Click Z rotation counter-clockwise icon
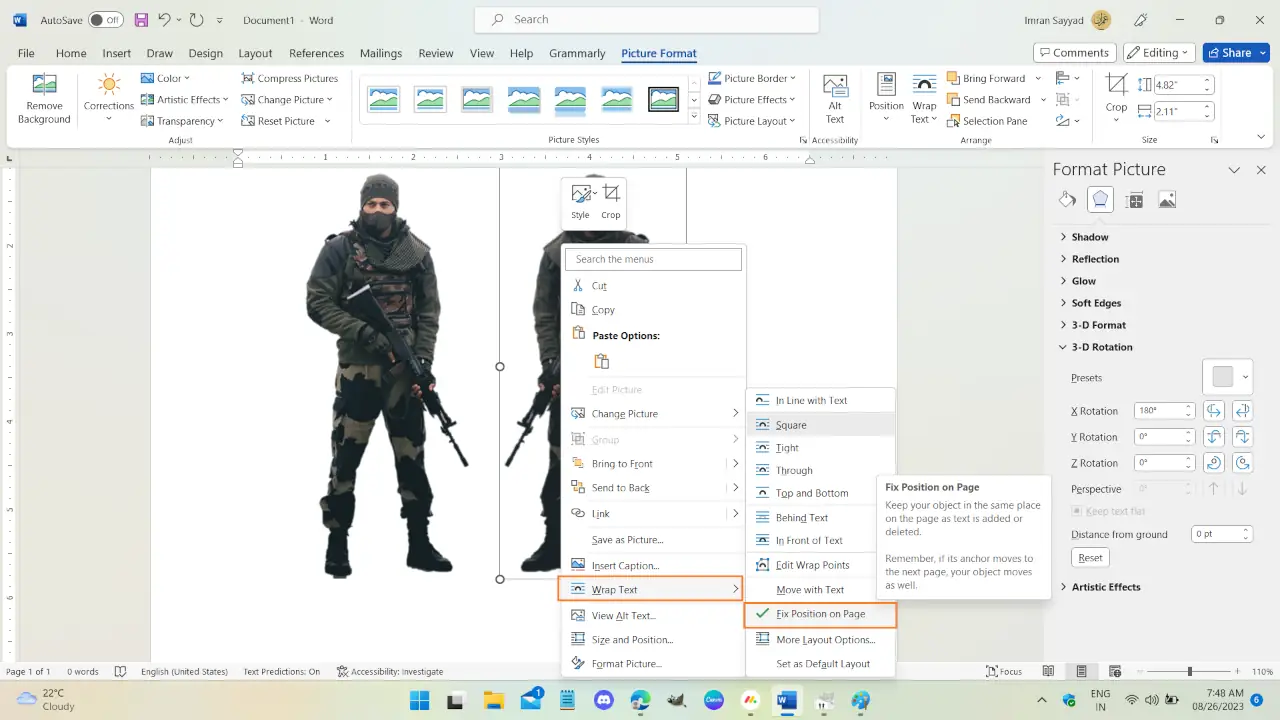The image size is (1280, 720). pyautogui.click(x=1242, y=463)
